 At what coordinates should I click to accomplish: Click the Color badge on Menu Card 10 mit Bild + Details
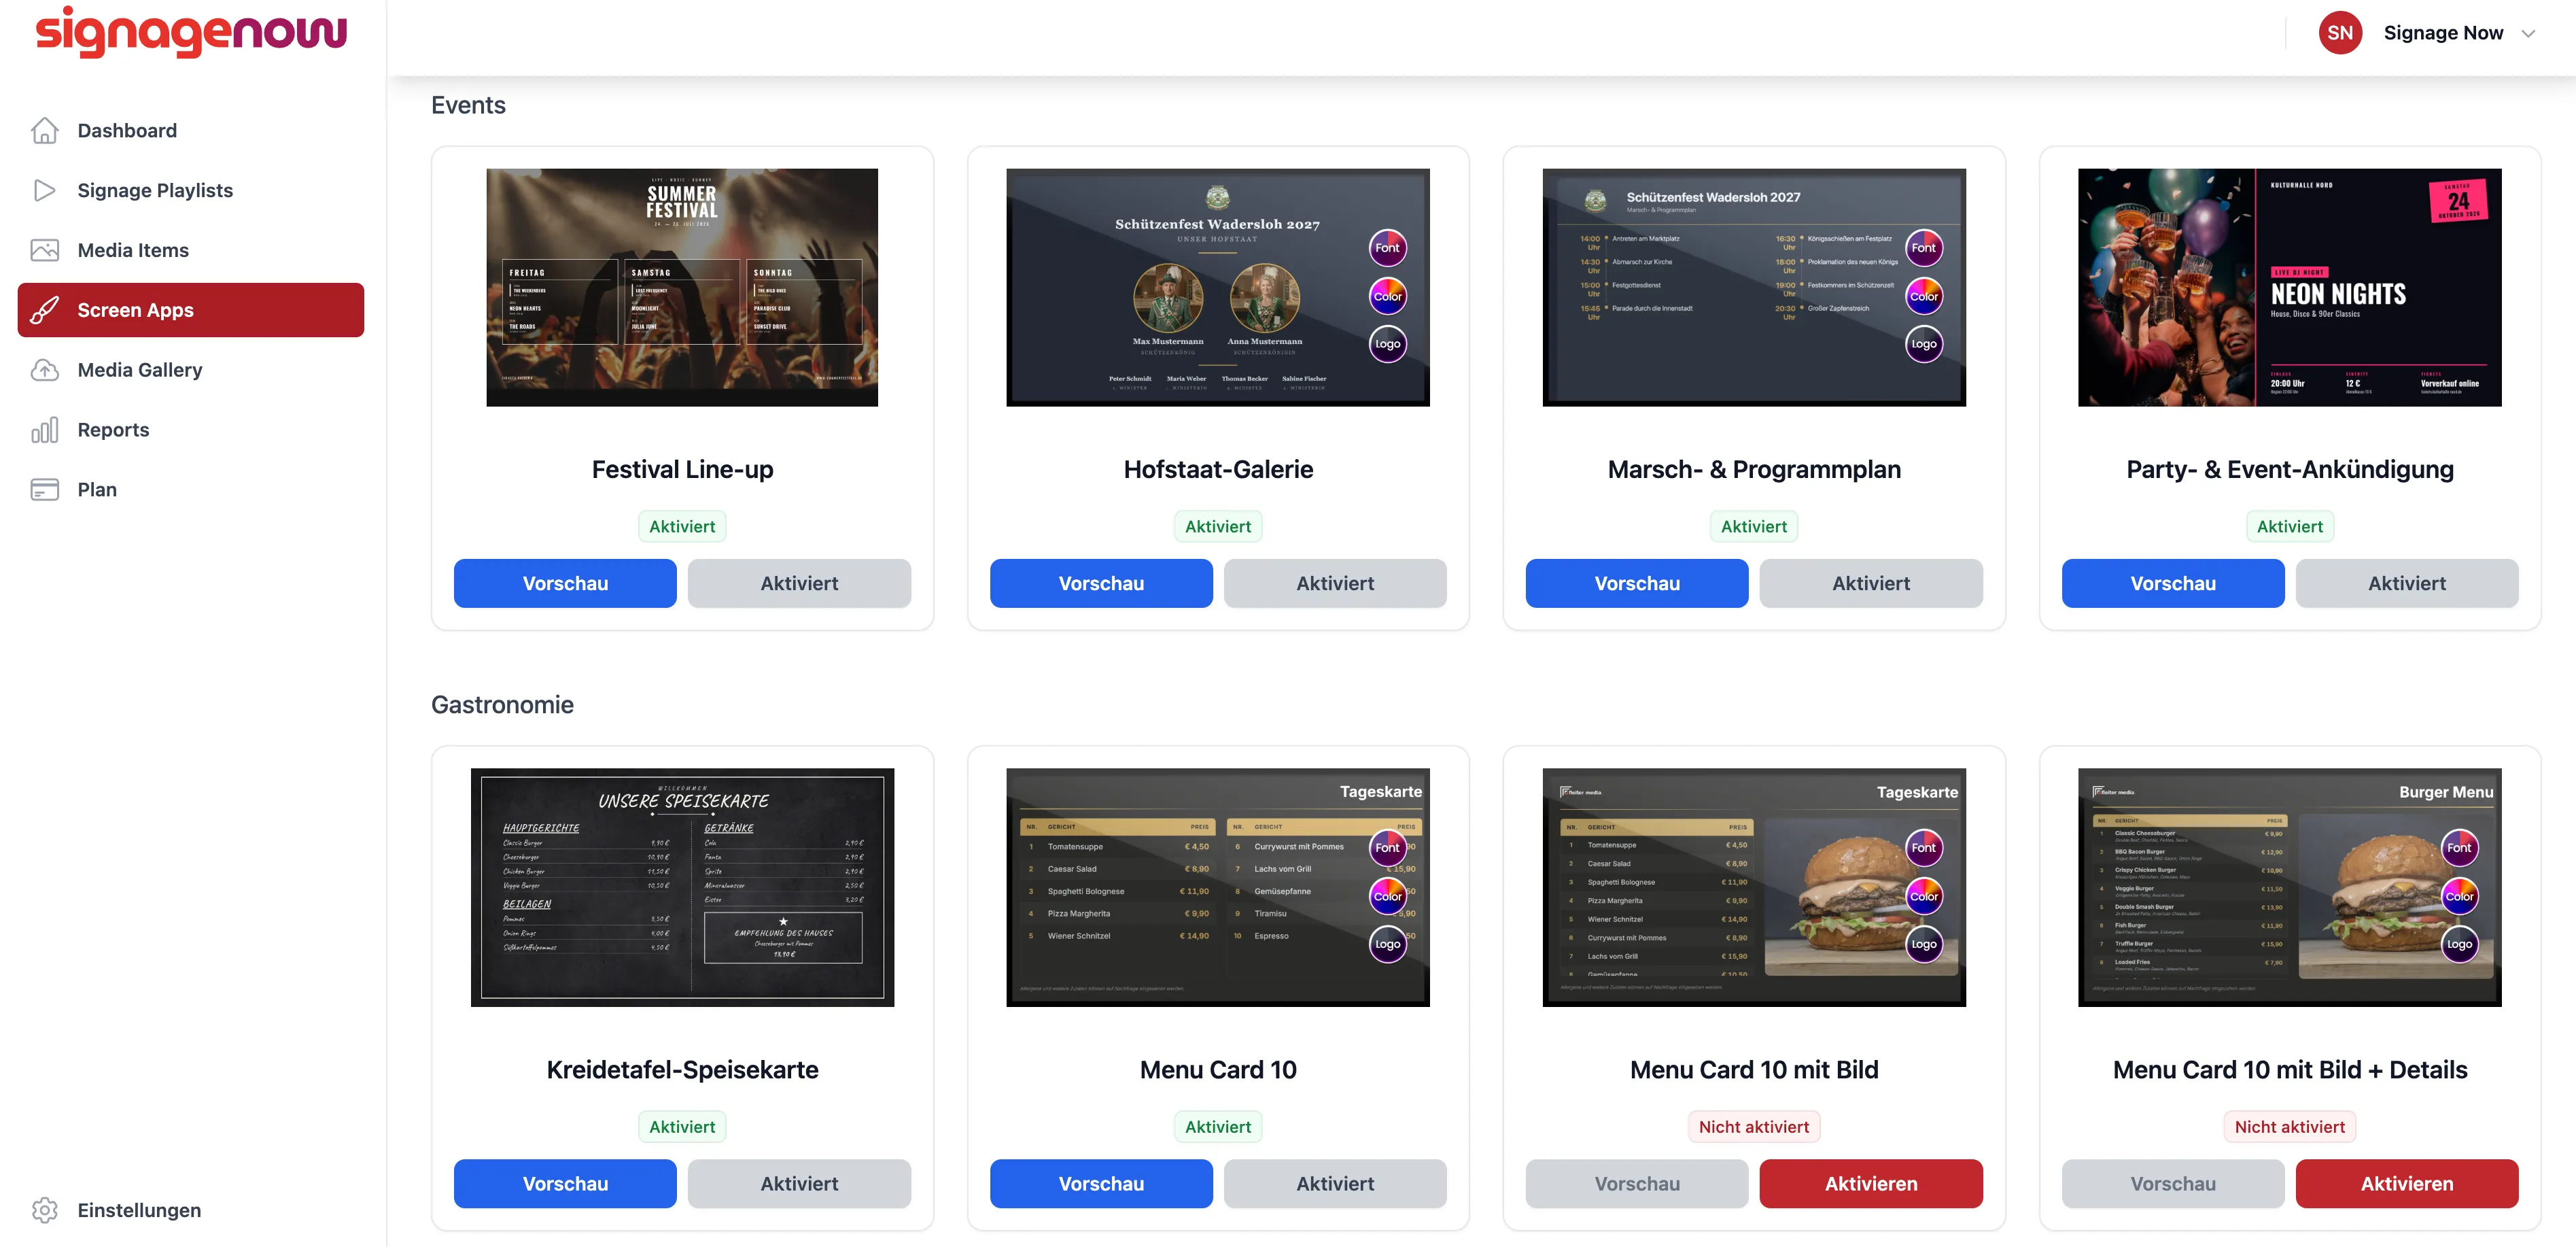click(2459, 896)
